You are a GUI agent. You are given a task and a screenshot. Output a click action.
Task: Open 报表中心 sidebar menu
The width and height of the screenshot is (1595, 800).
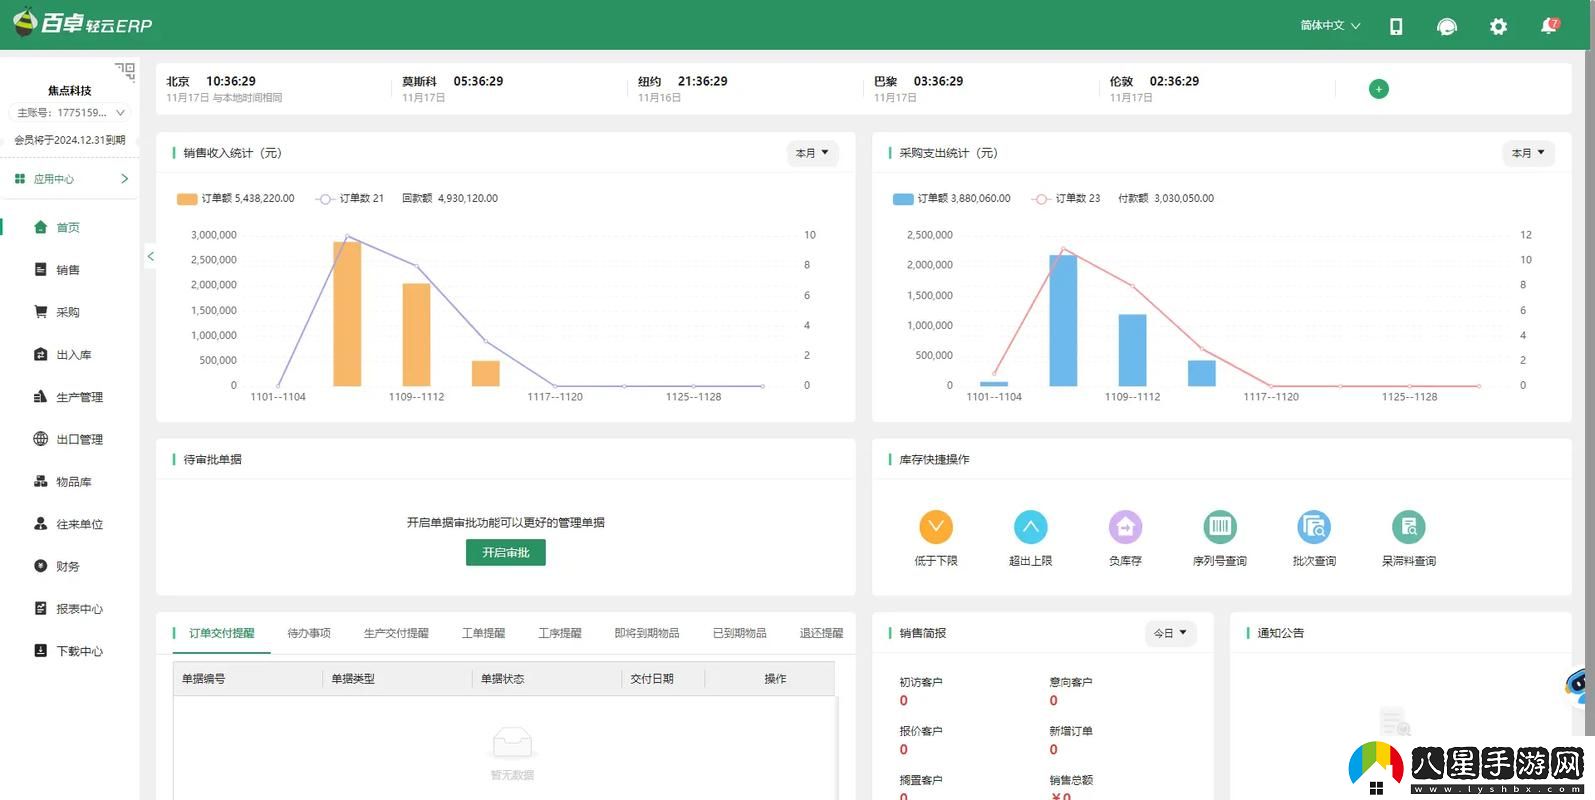coord(69,609)
